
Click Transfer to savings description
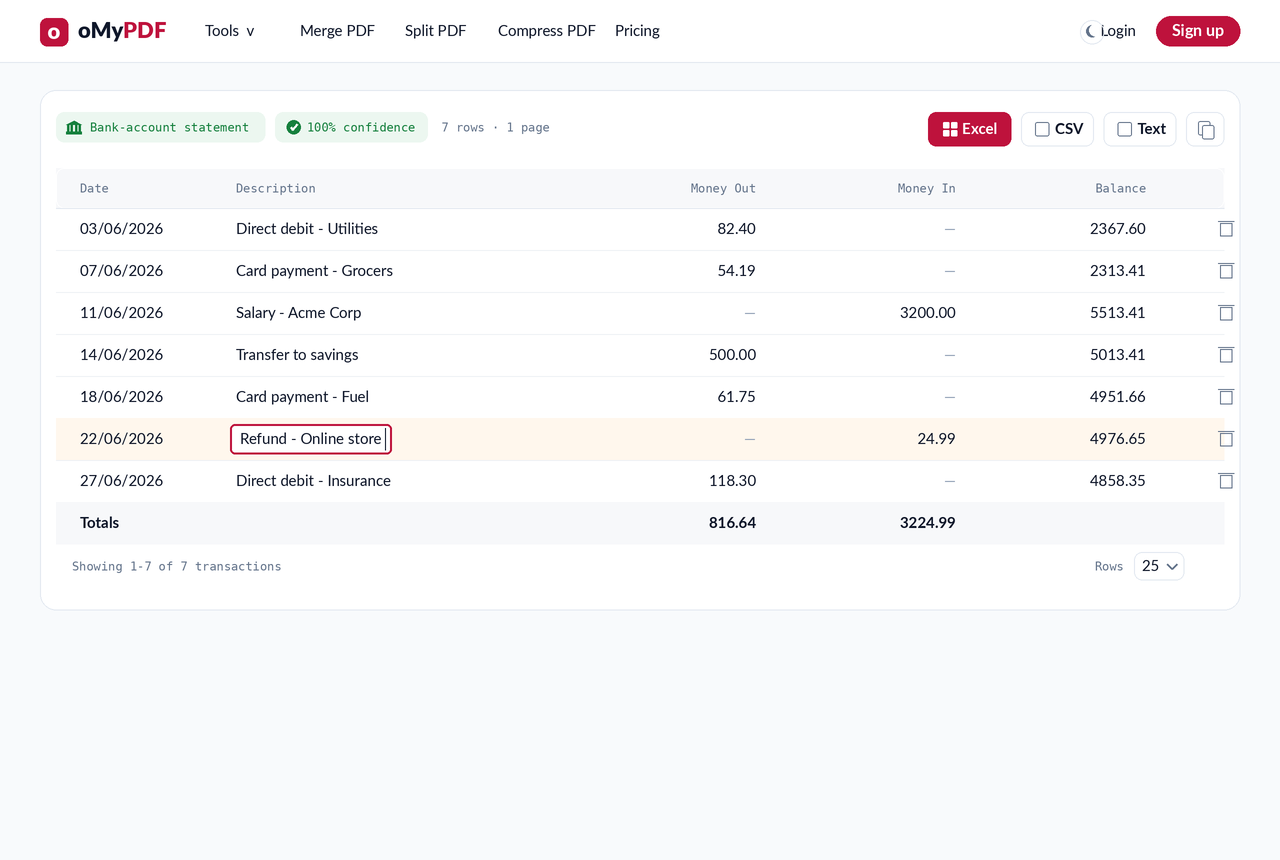pyautogui.click(x=297, y=355)
